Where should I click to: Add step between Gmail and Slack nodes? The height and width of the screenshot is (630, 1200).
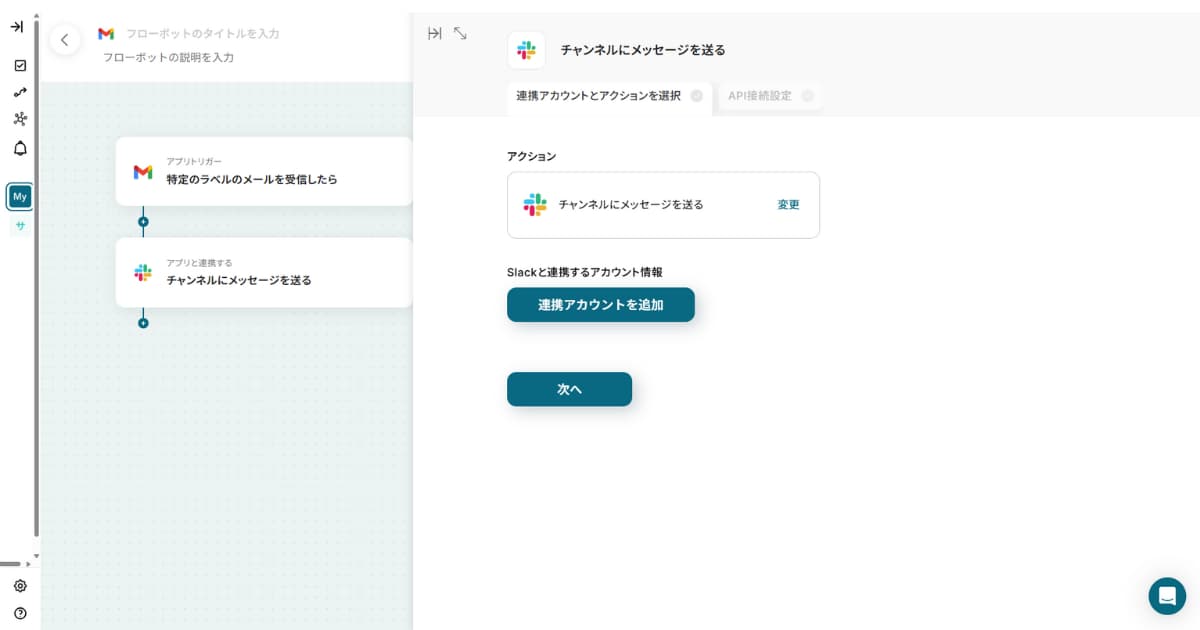point(143,222)
